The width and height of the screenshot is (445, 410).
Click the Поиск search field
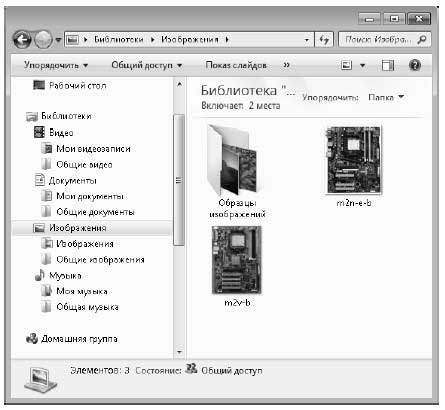pos(378,40)
